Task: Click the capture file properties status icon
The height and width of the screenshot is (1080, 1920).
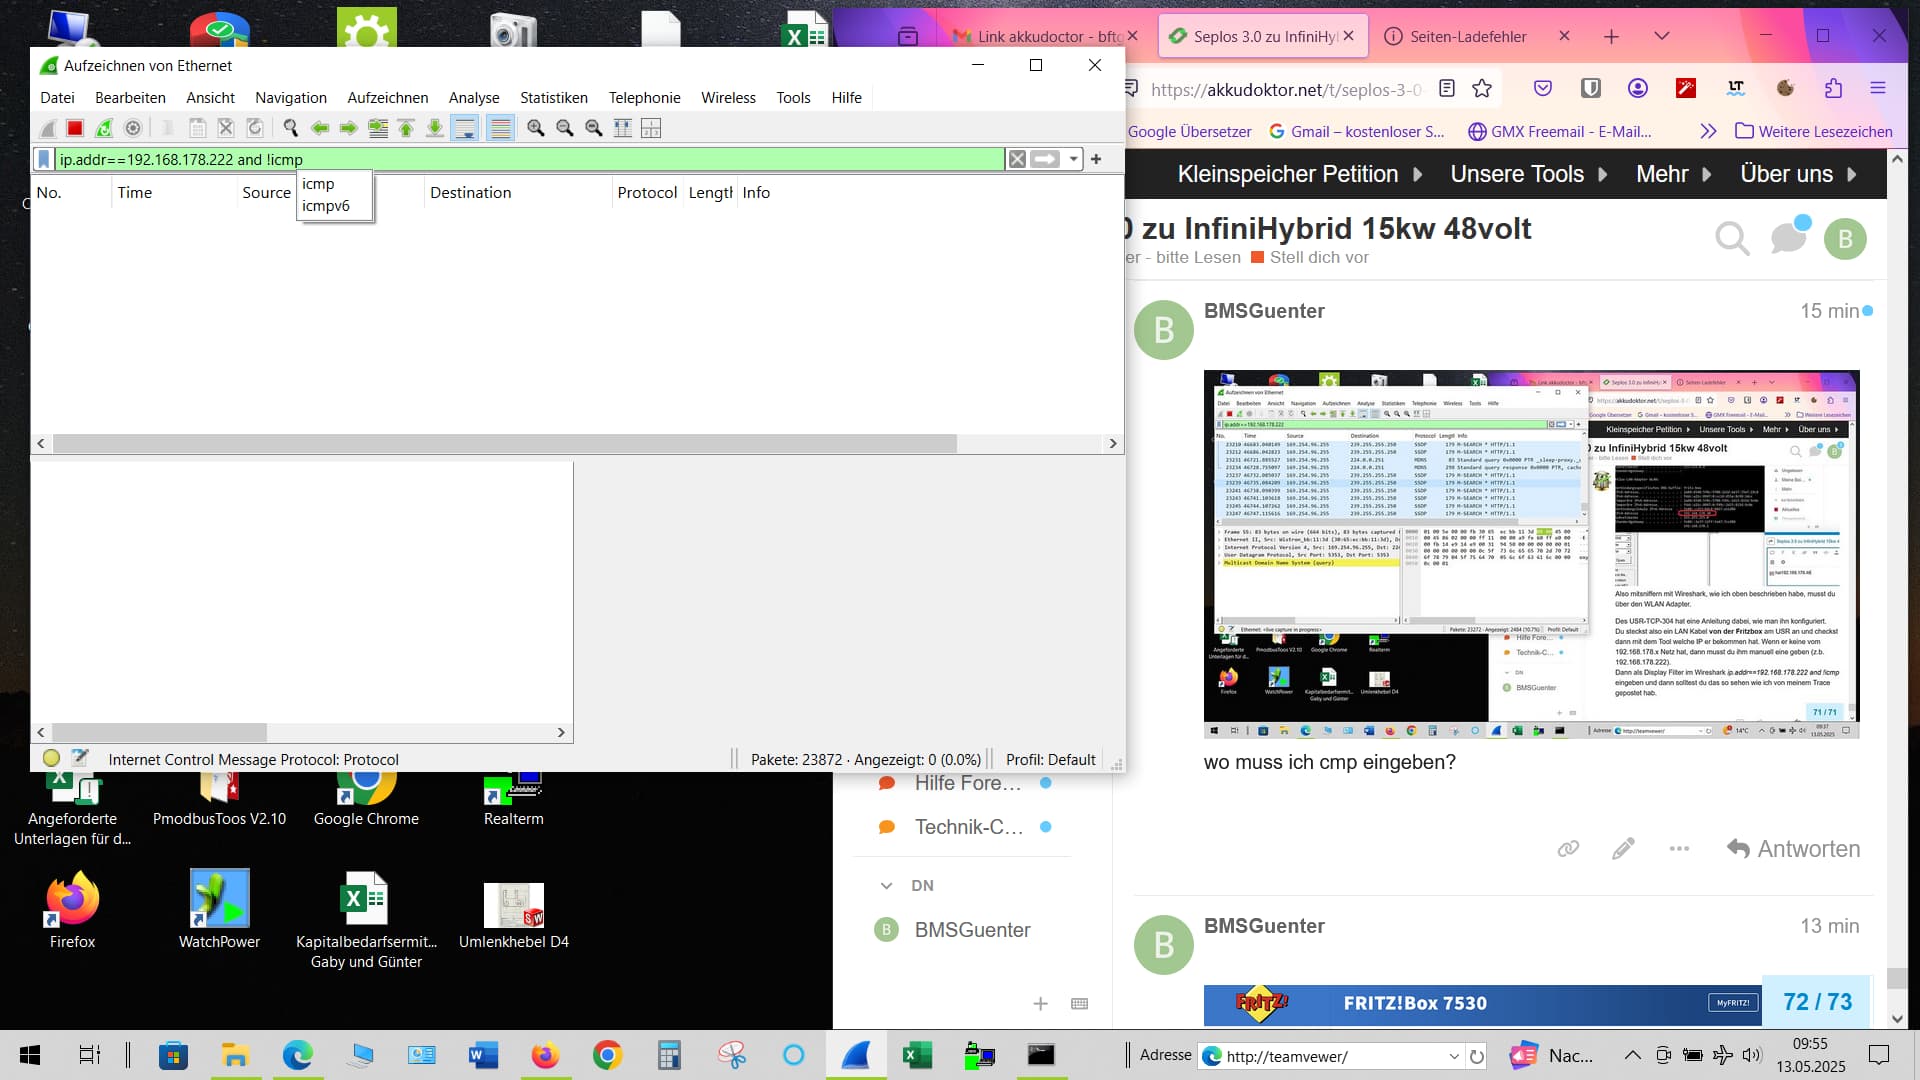Action: click(80, 759)
